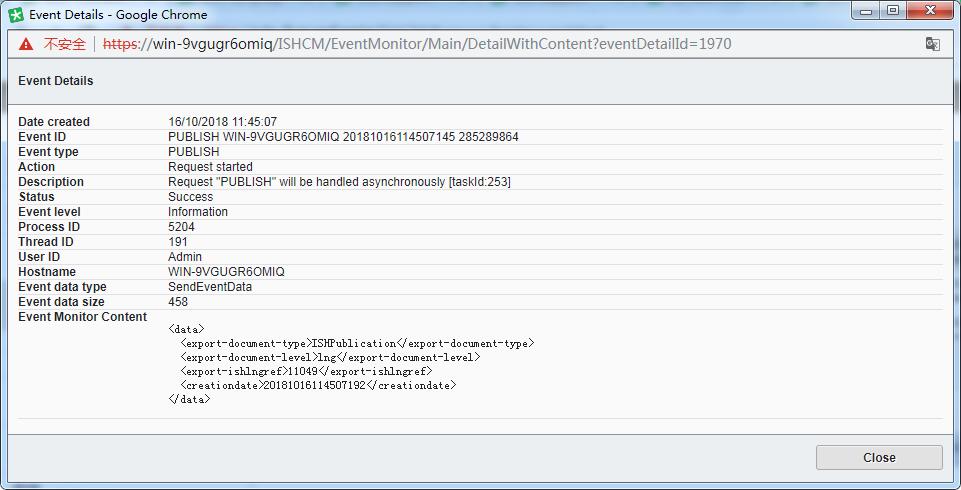Click the Event data type value SendEventData
Image resolution: width=961 pixels, height=490 pixels.
pos(210,287)
